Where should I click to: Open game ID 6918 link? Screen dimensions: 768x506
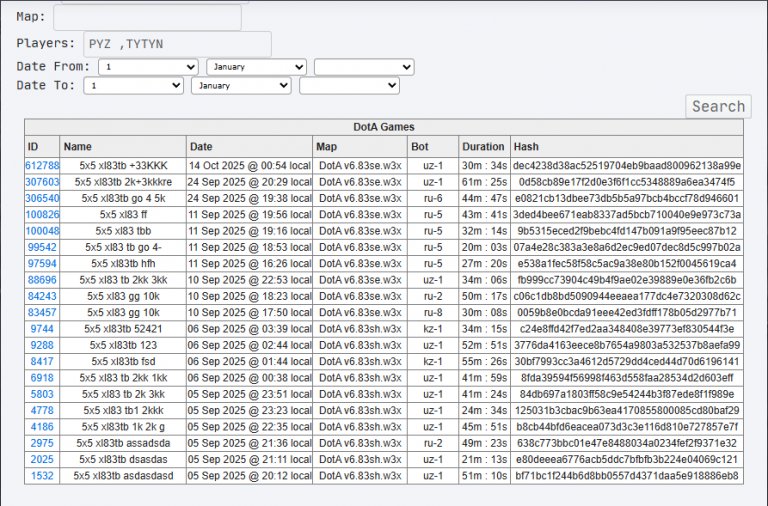point(42,378)
